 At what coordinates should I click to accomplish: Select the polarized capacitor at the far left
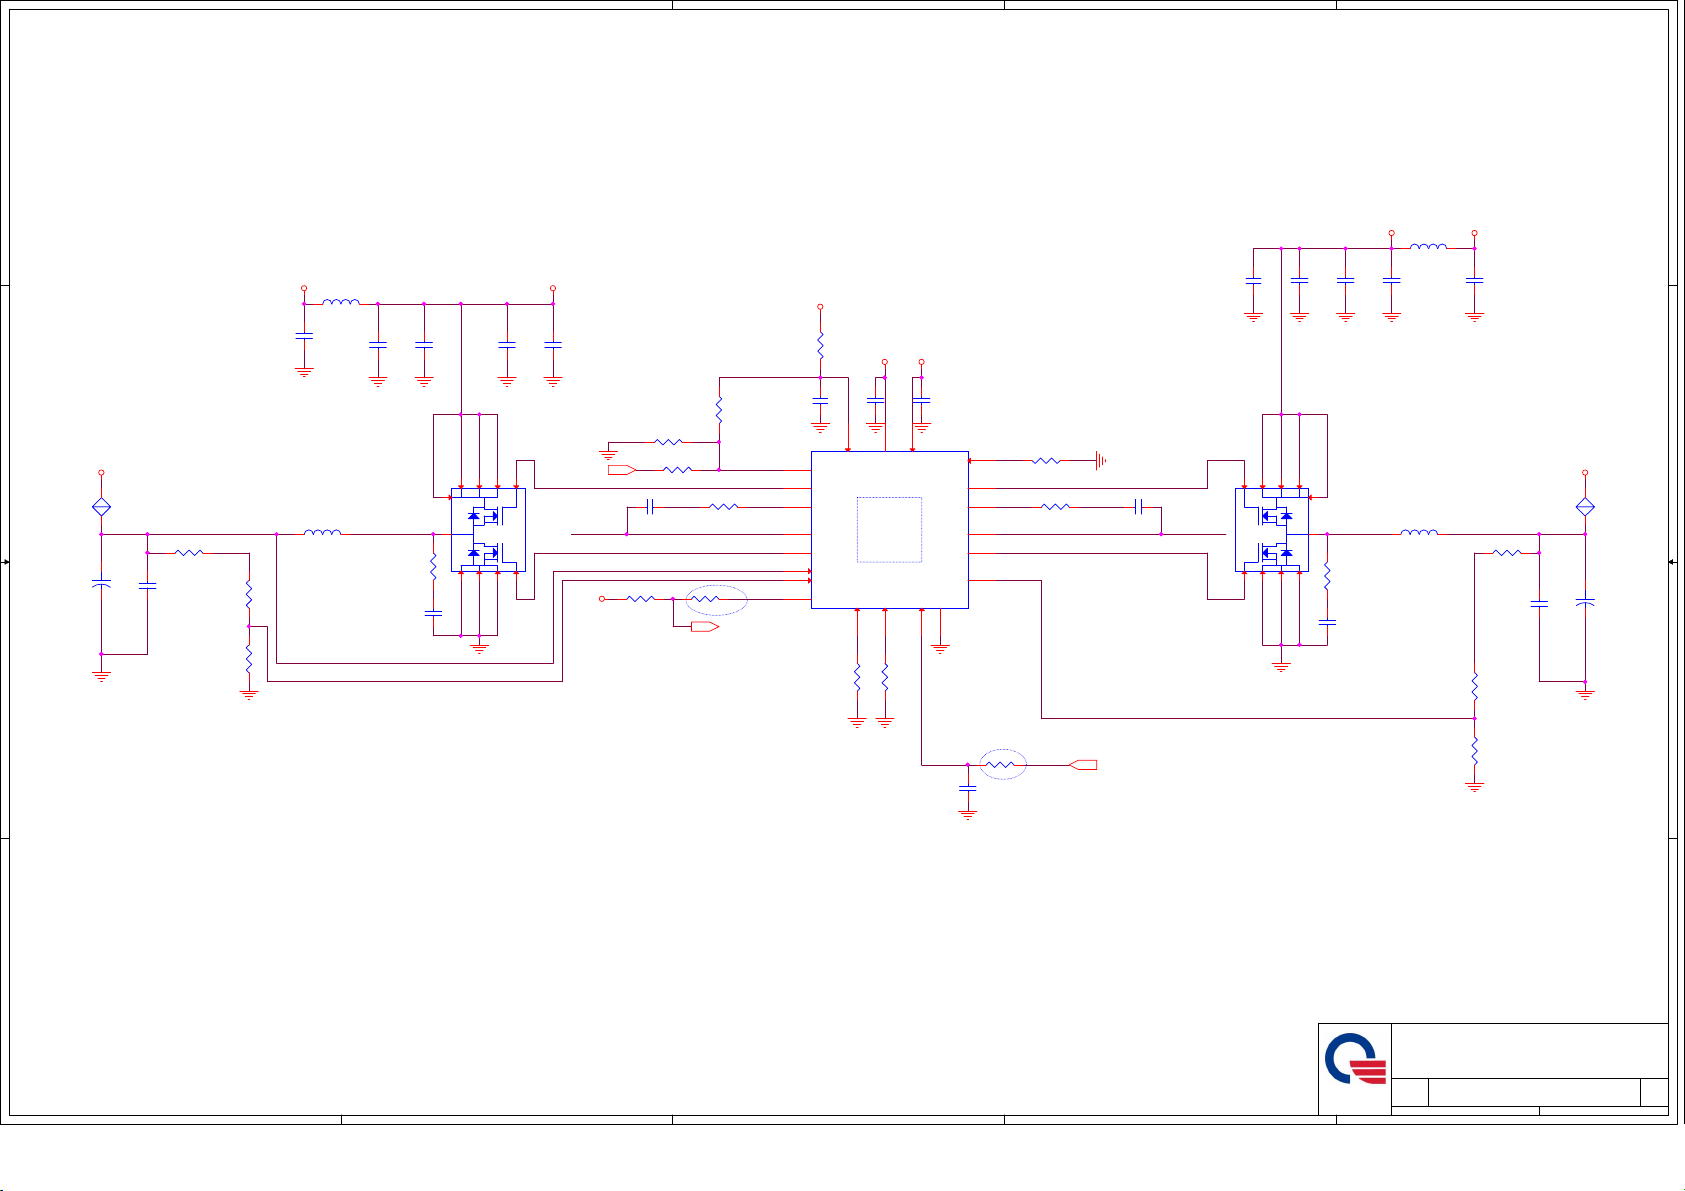101,583
